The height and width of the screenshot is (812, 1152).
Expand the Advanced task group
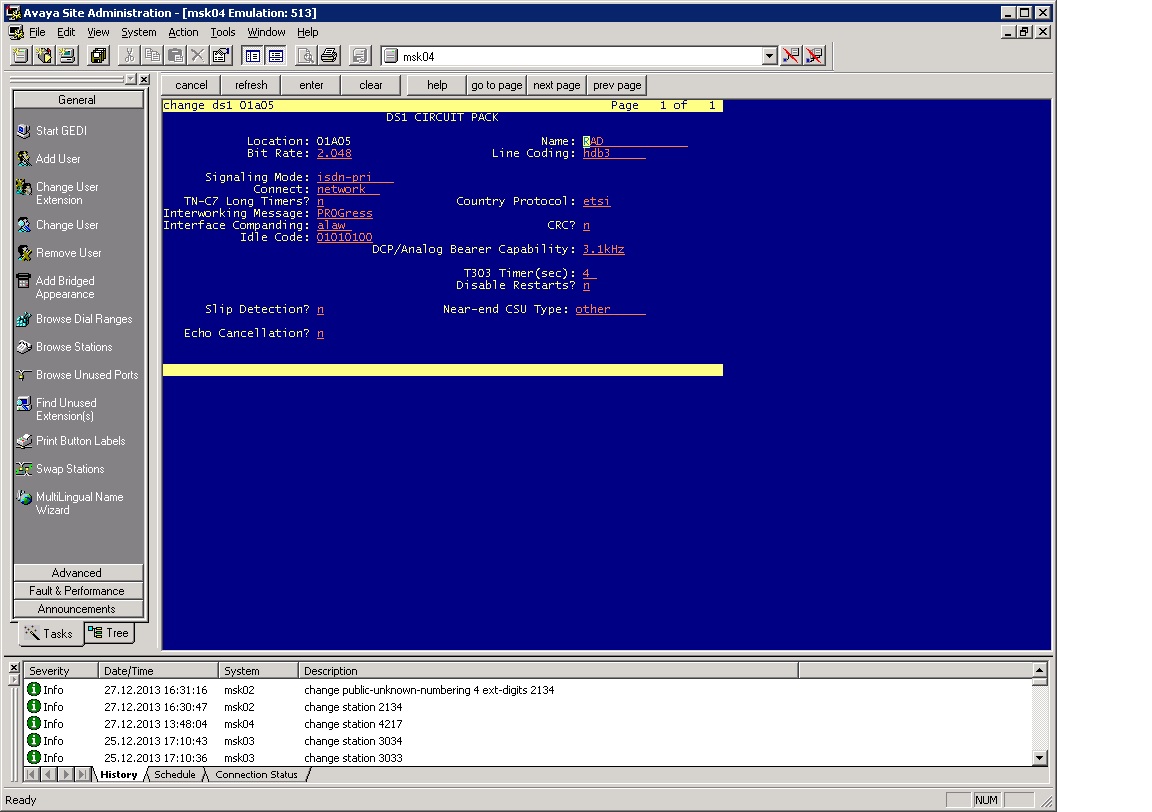pos(78,573)
